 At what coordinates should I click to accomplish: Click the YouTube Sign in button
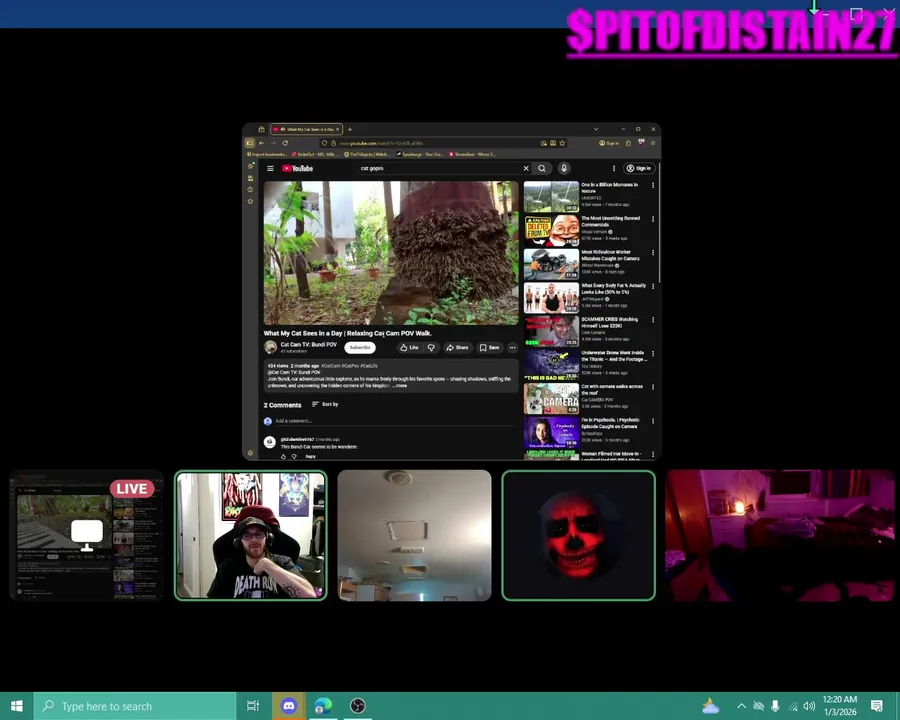(639, 168)
